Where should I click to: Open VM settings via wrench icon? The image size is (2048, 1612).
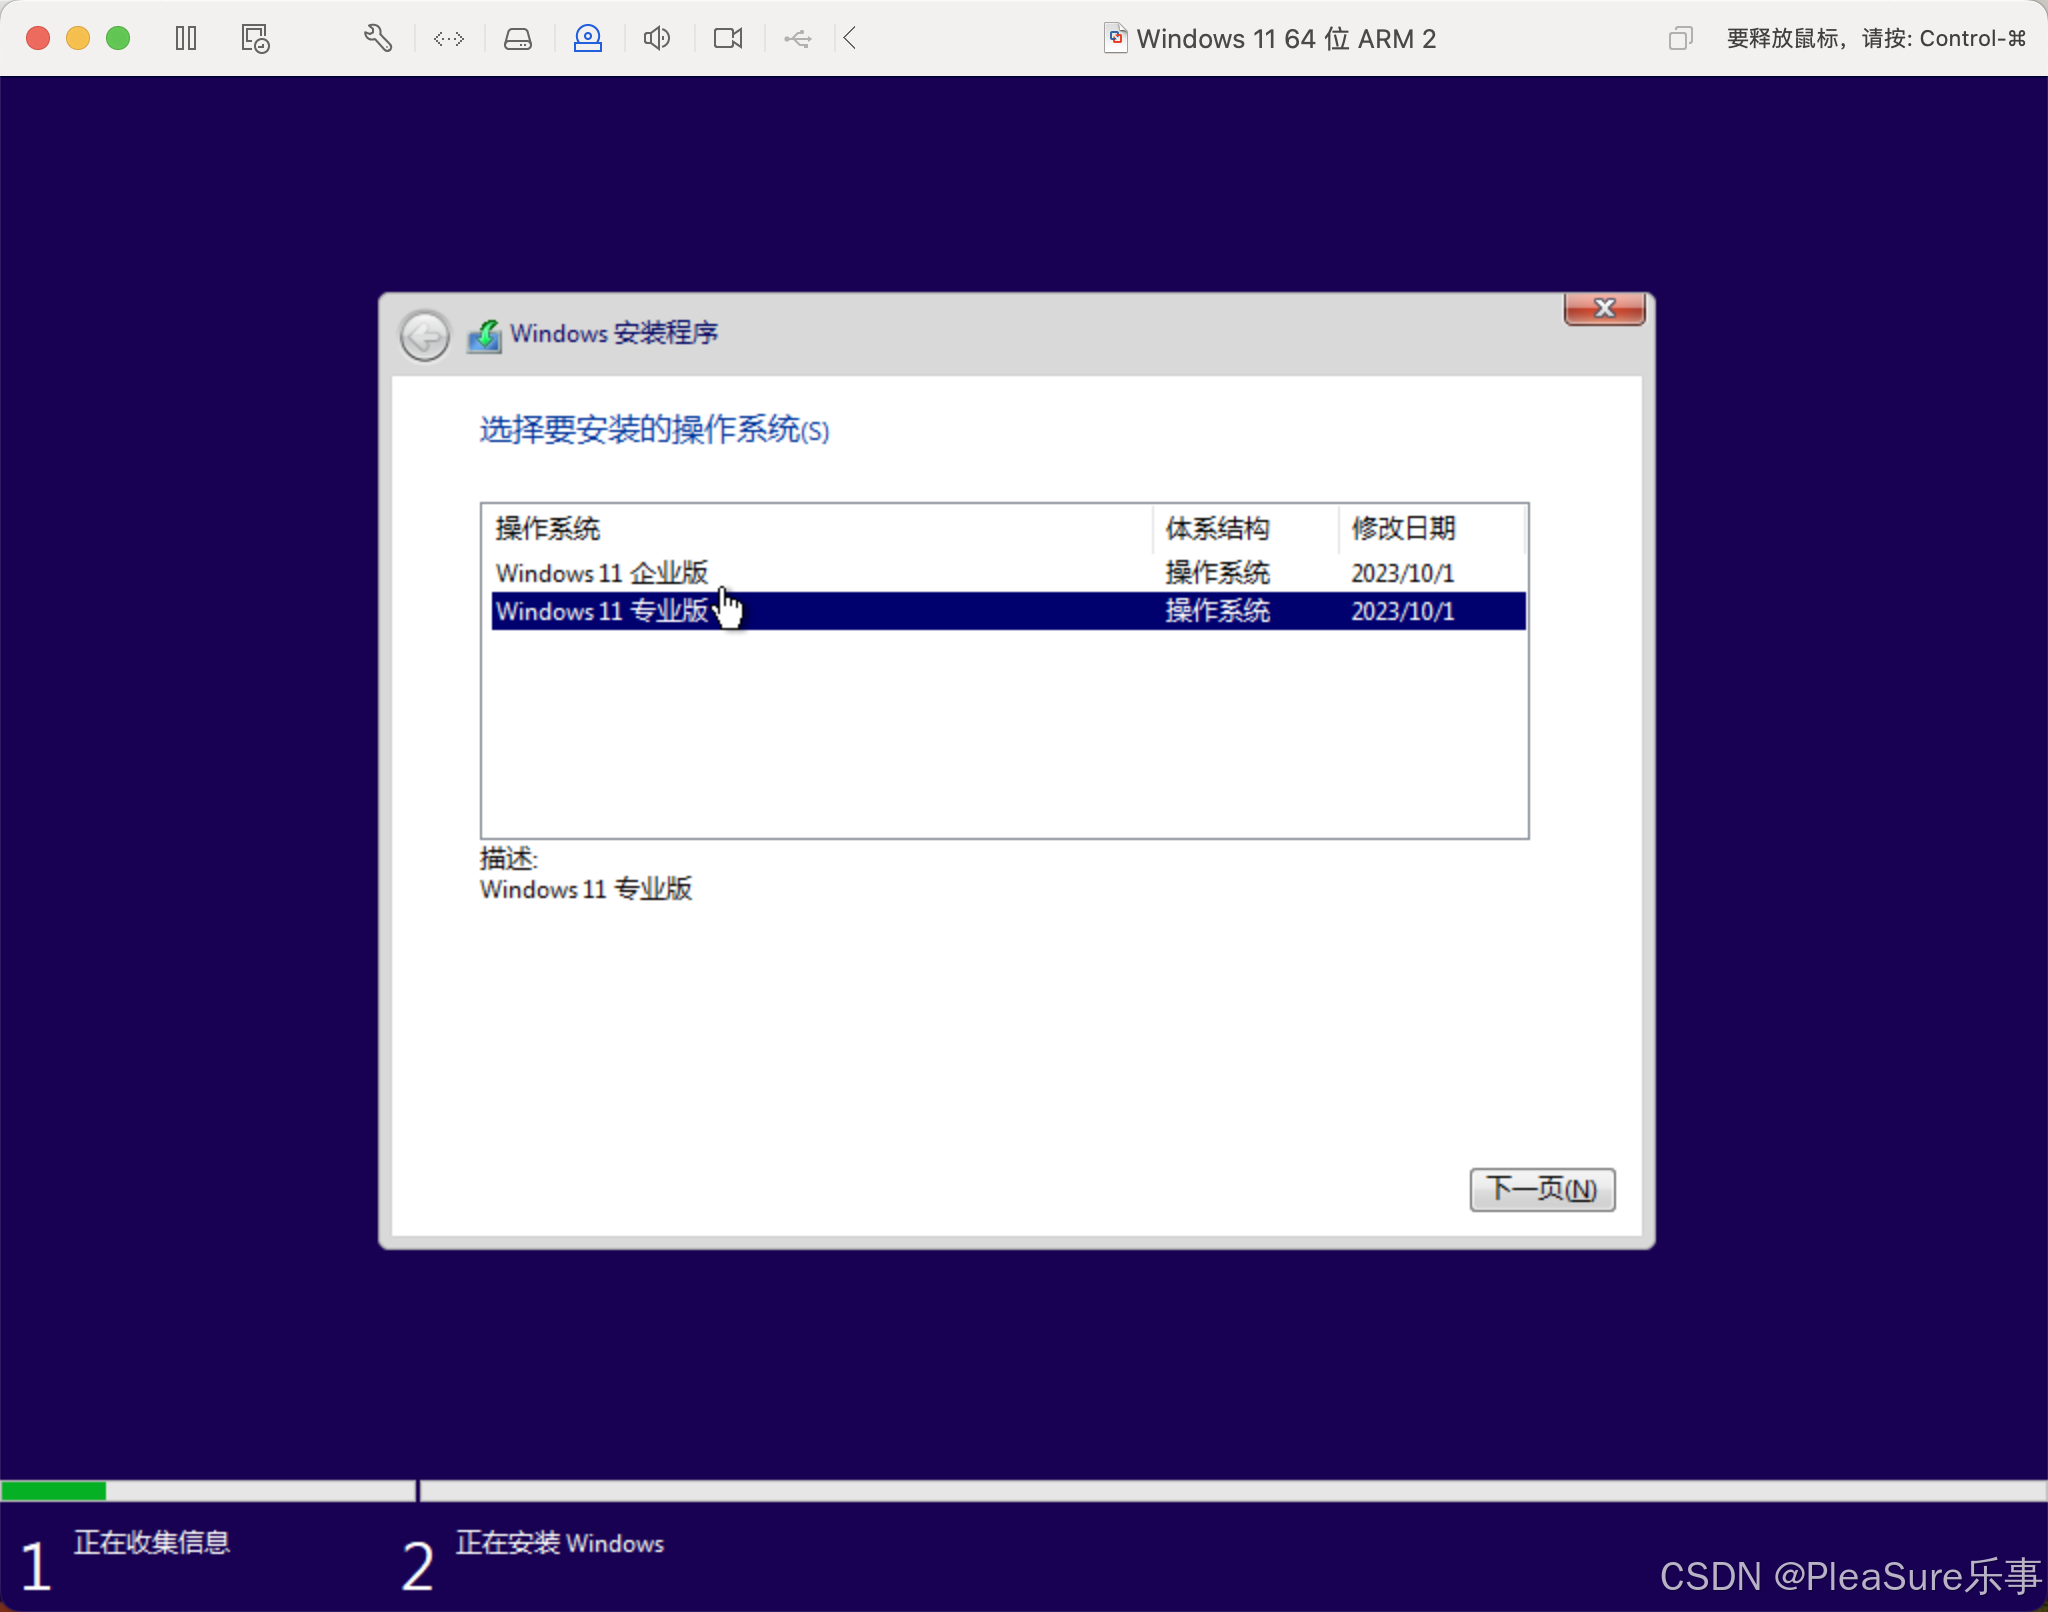click(x=377, y=39)
